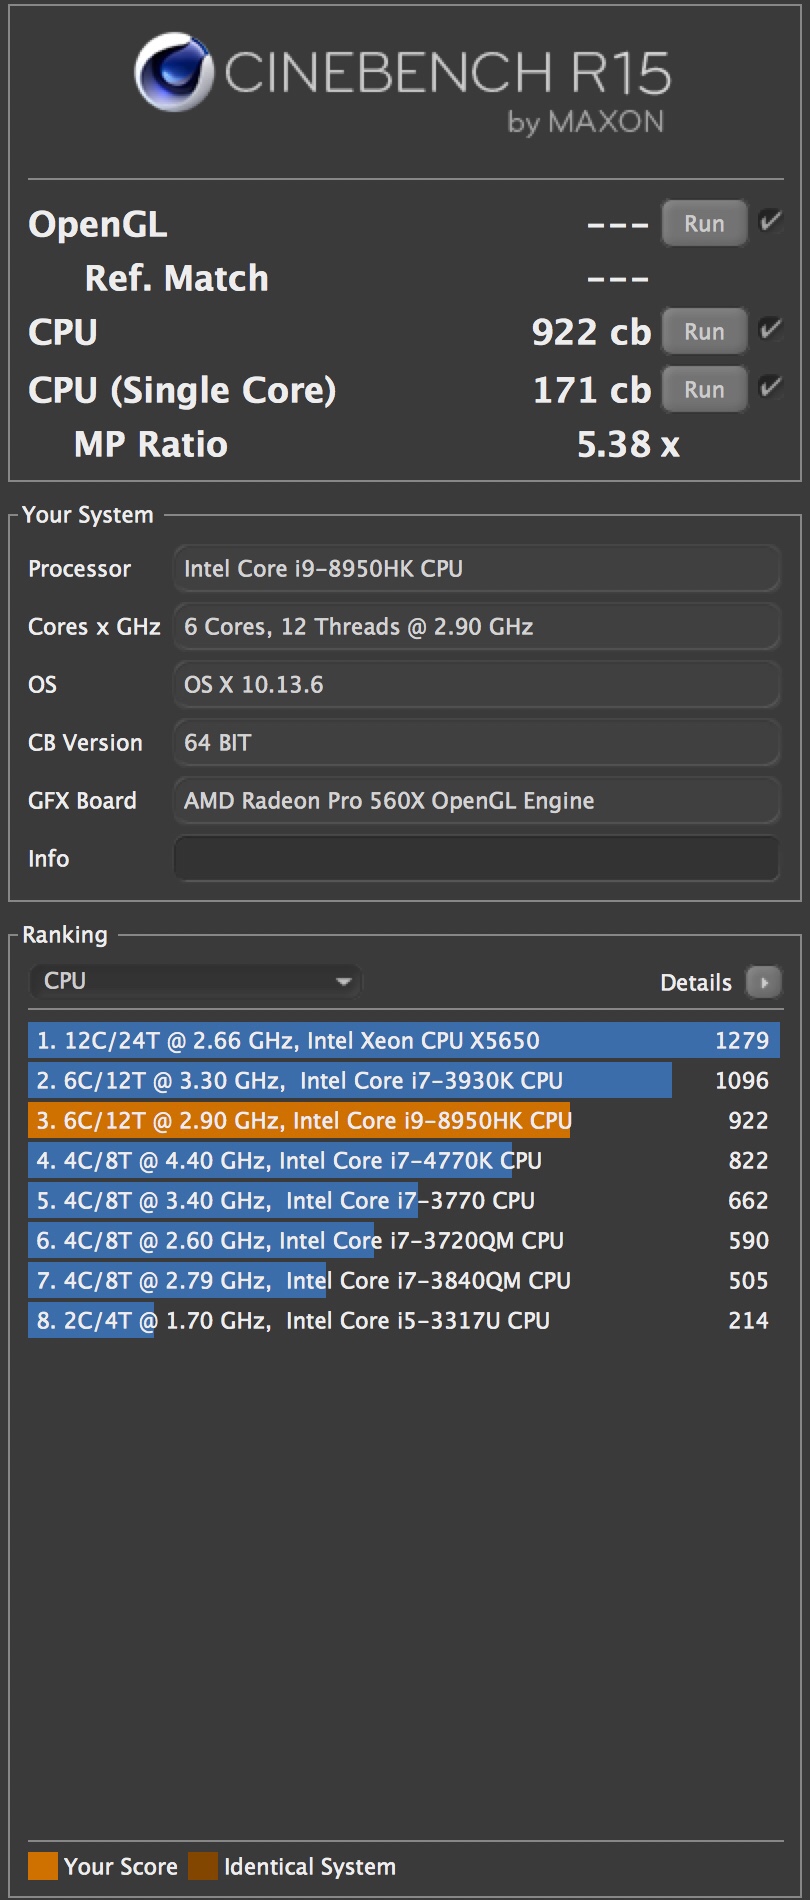Click the by MAXON text
Screen dimensions: 810x1900
[586, 122]
